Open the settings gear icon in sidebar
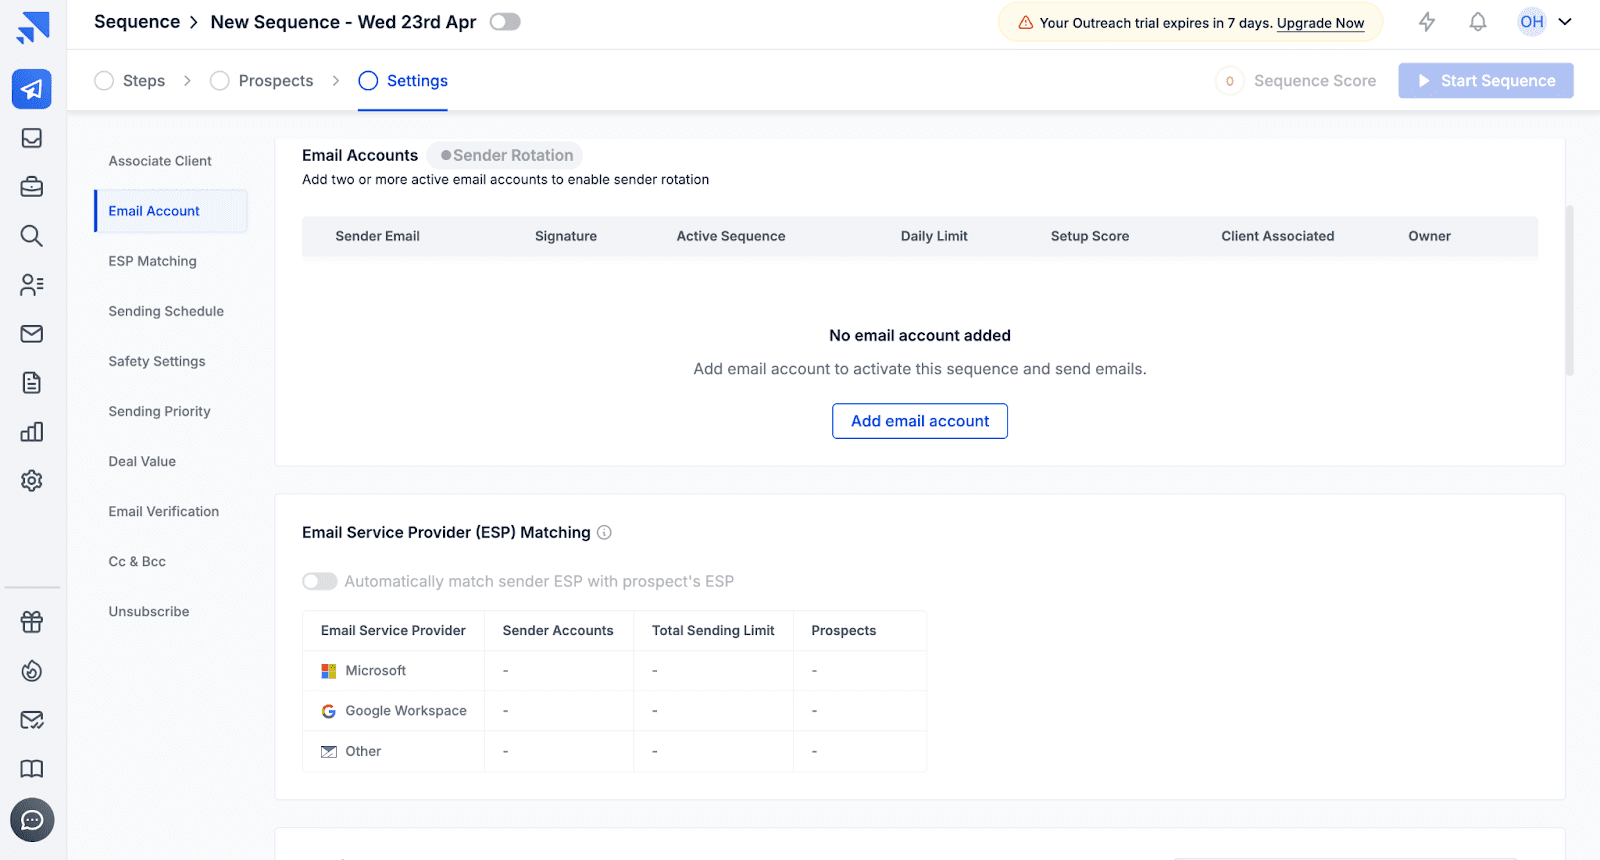The height and width of the screenshot is (860, 1600). click(32, 481)
